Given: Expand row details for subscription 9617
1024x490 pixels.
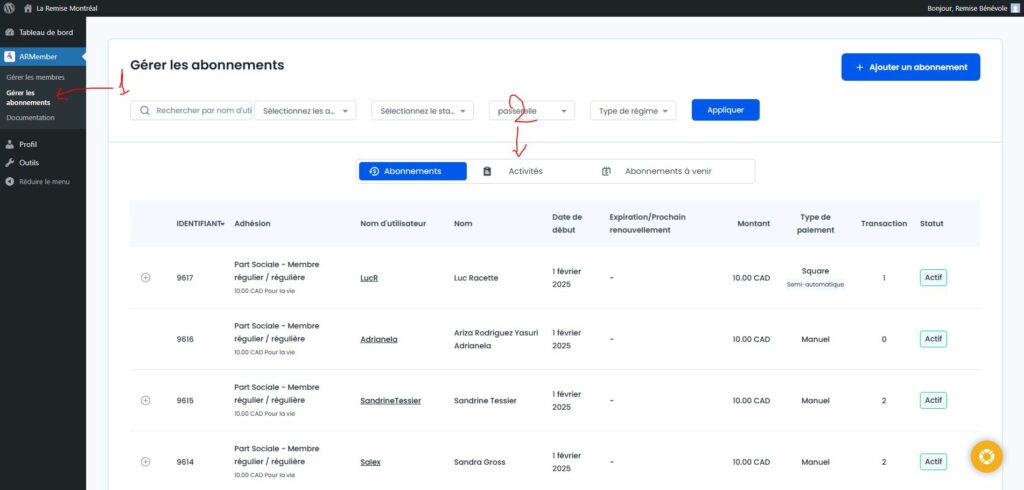Looking at the screenshot, I should pyautogui.click(x=145, y=277).
